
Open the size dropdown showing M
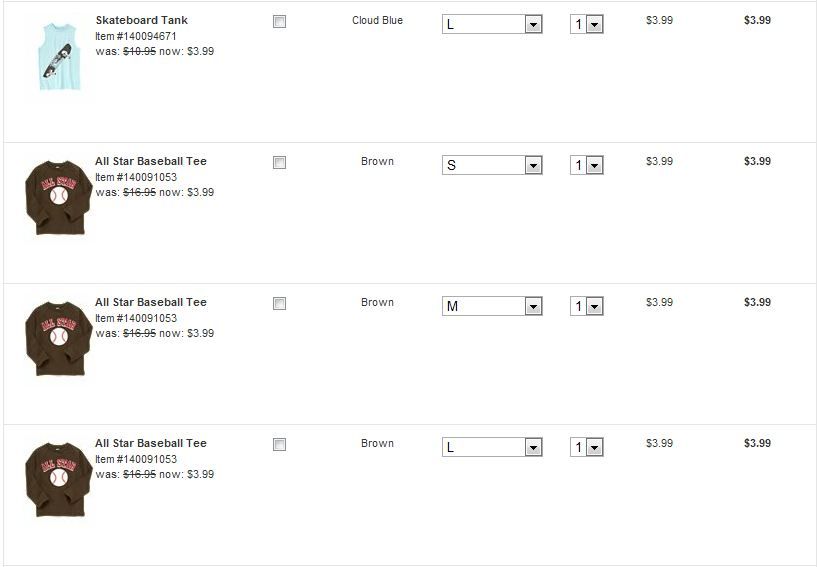pos(492,306)
